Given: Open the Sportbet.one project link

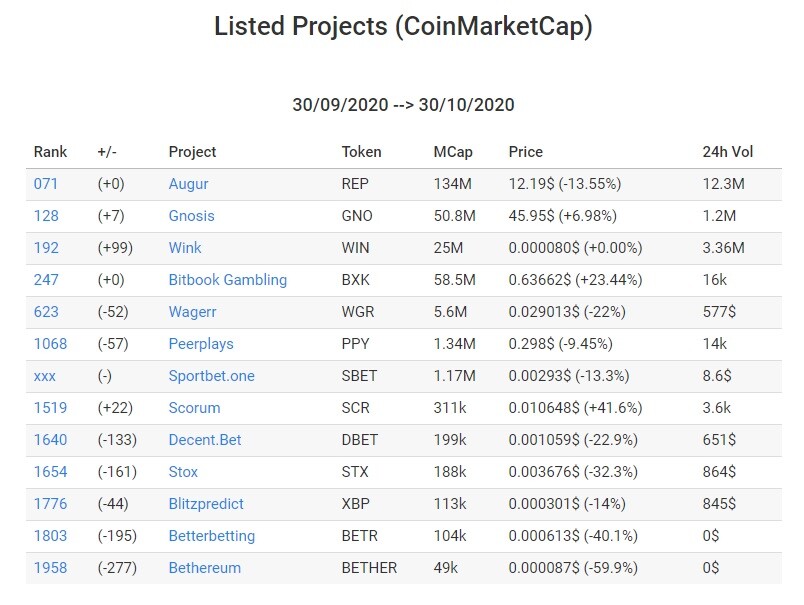Looking at the screenshot, I should (211, 376).
